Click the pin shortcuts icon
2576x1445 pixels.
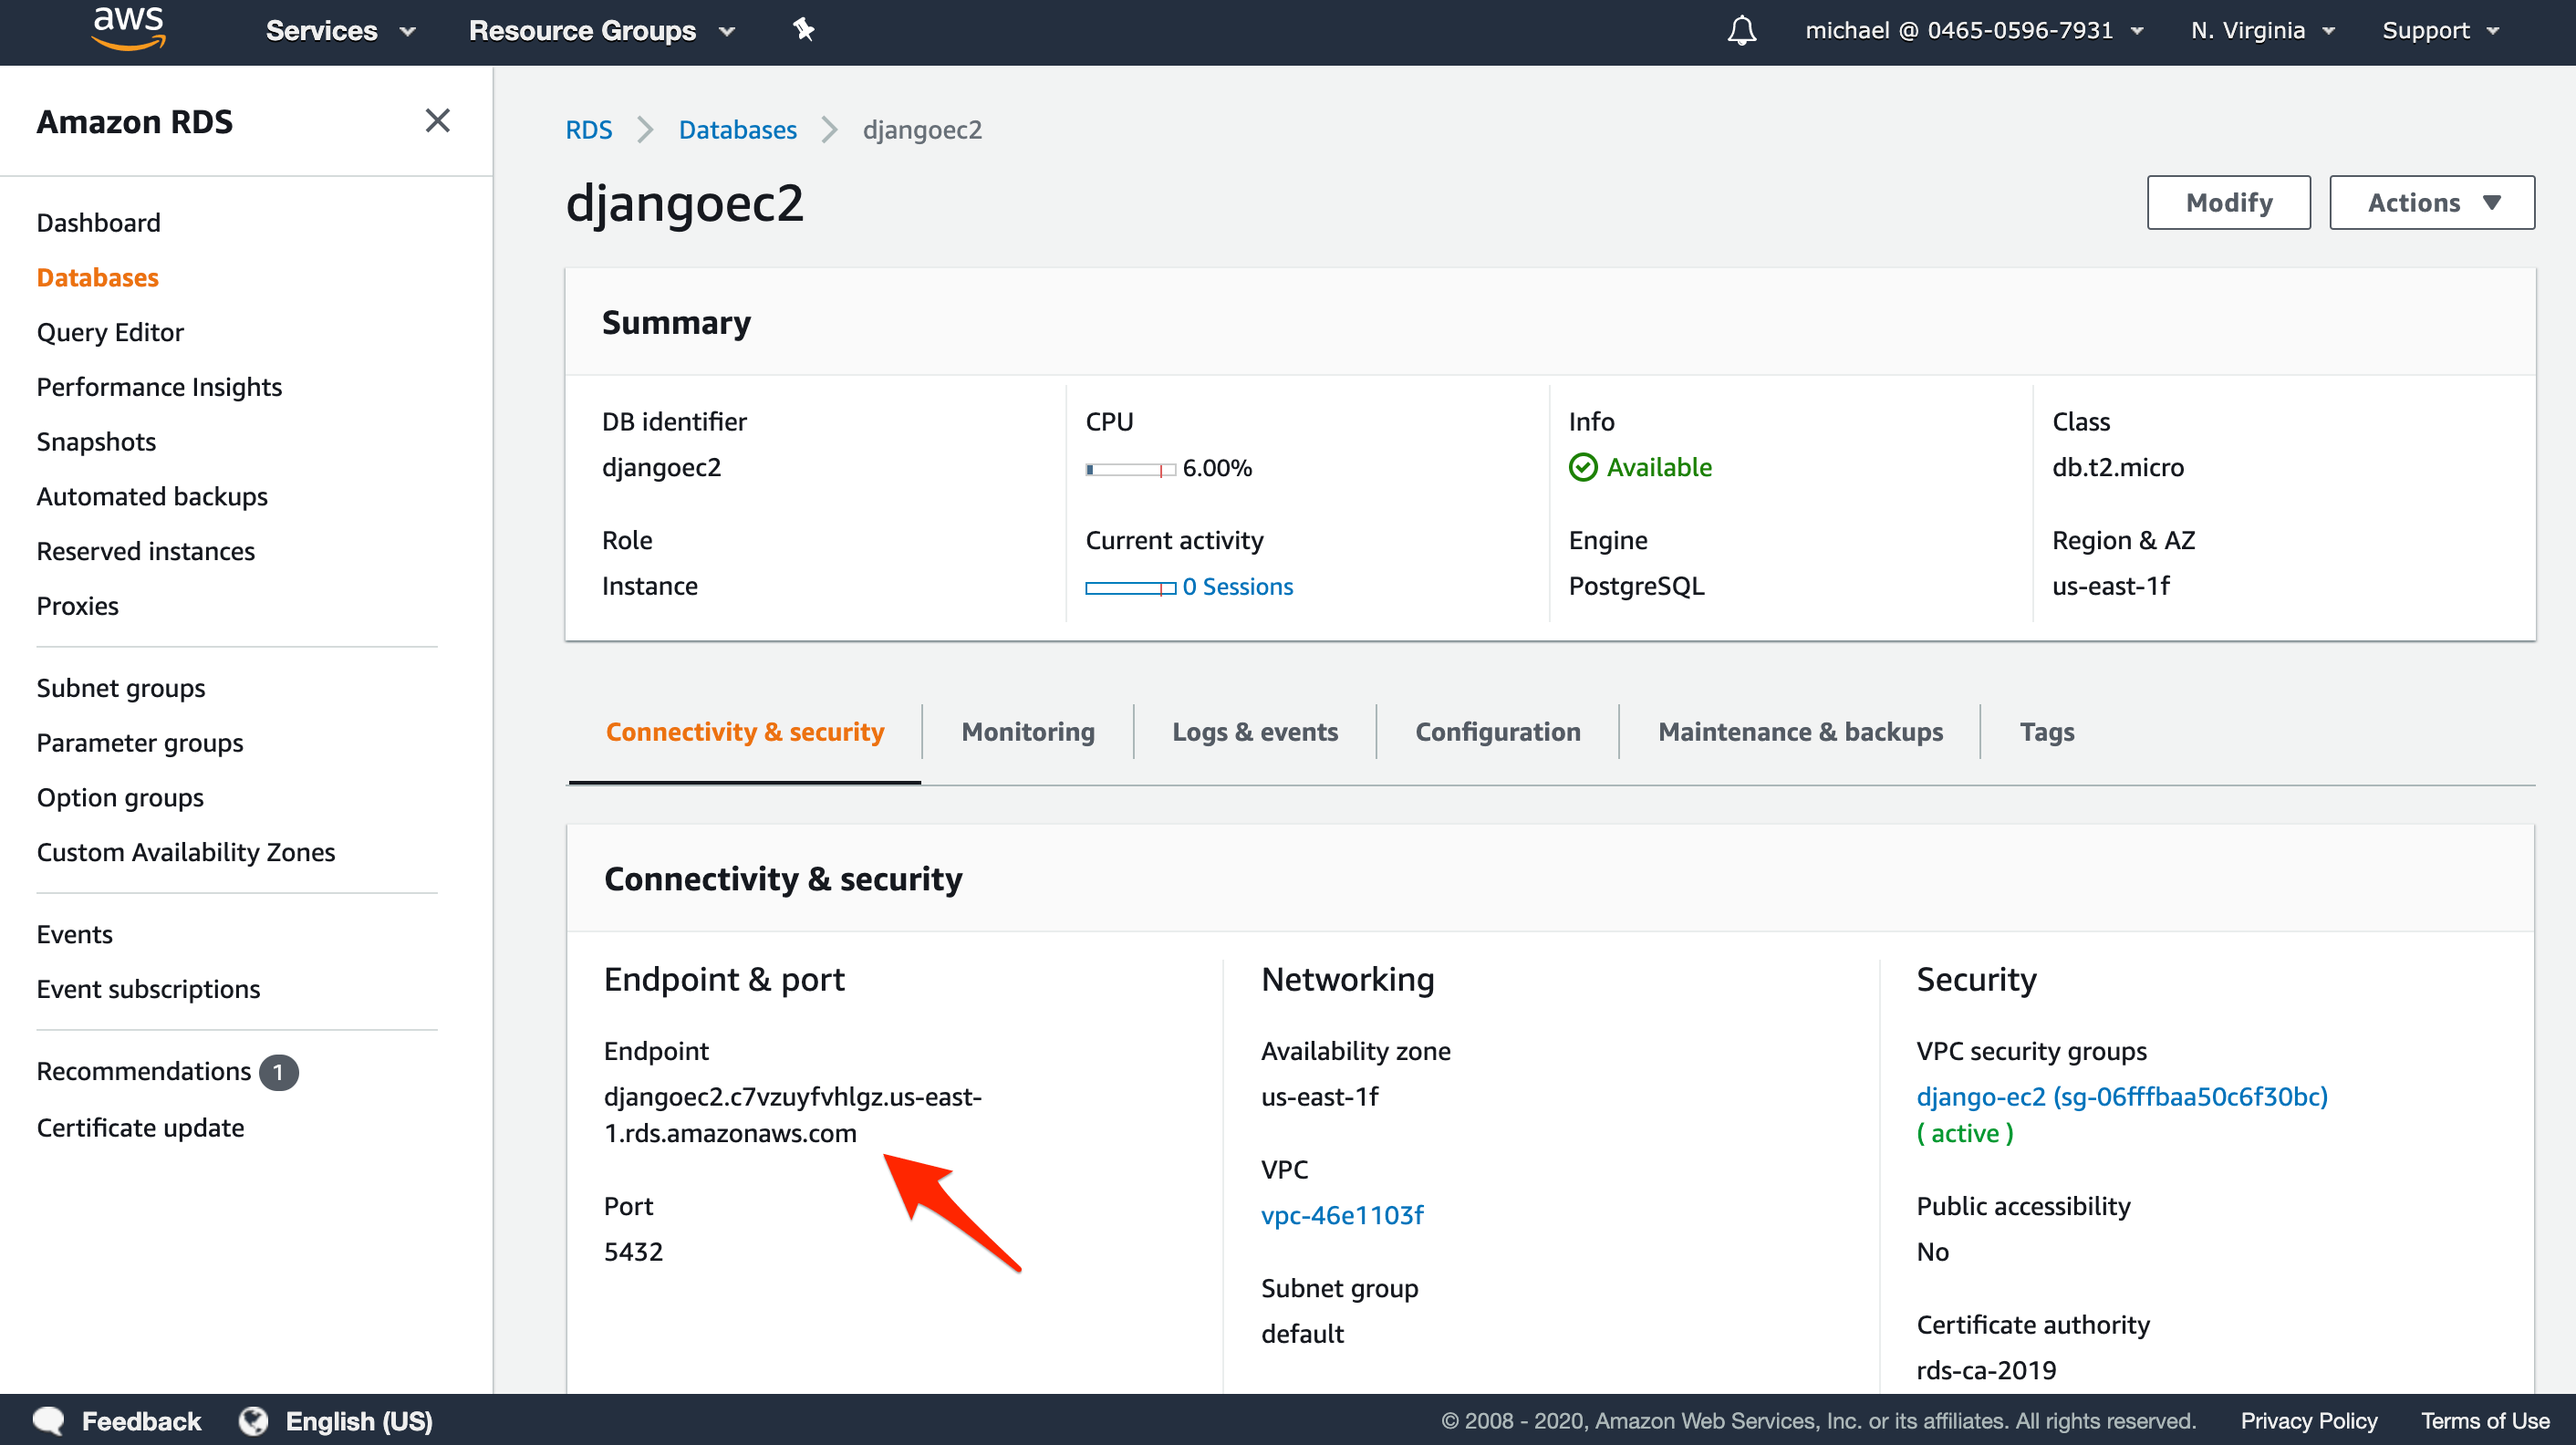pos(803,30)
